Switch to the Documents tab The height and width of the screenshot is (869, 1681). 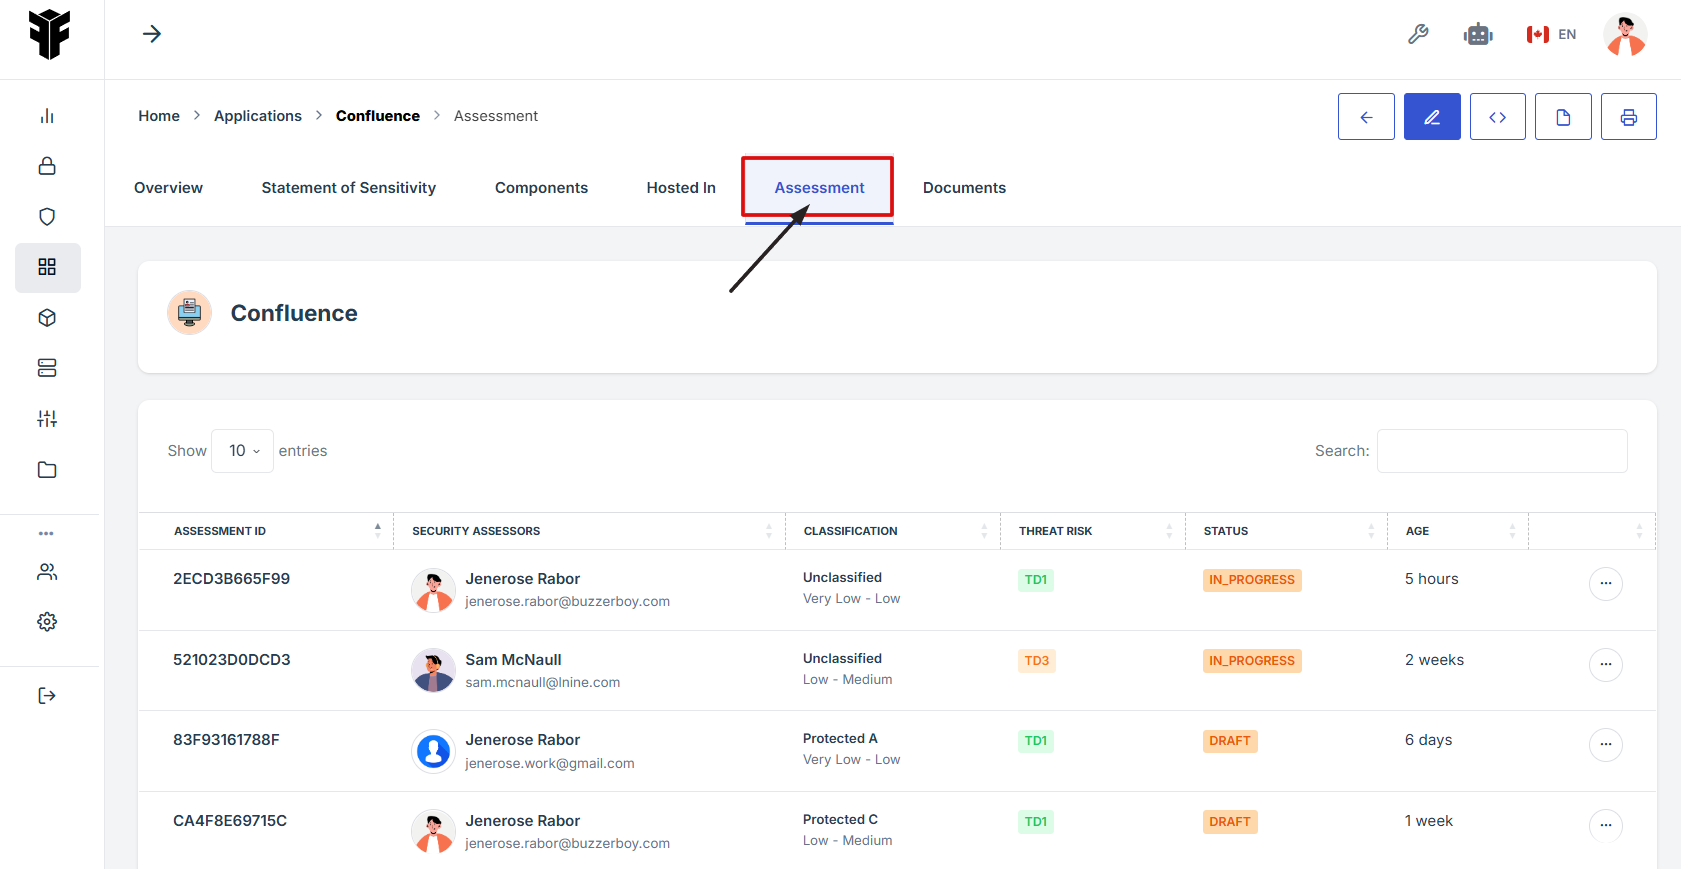pos(964,188)
